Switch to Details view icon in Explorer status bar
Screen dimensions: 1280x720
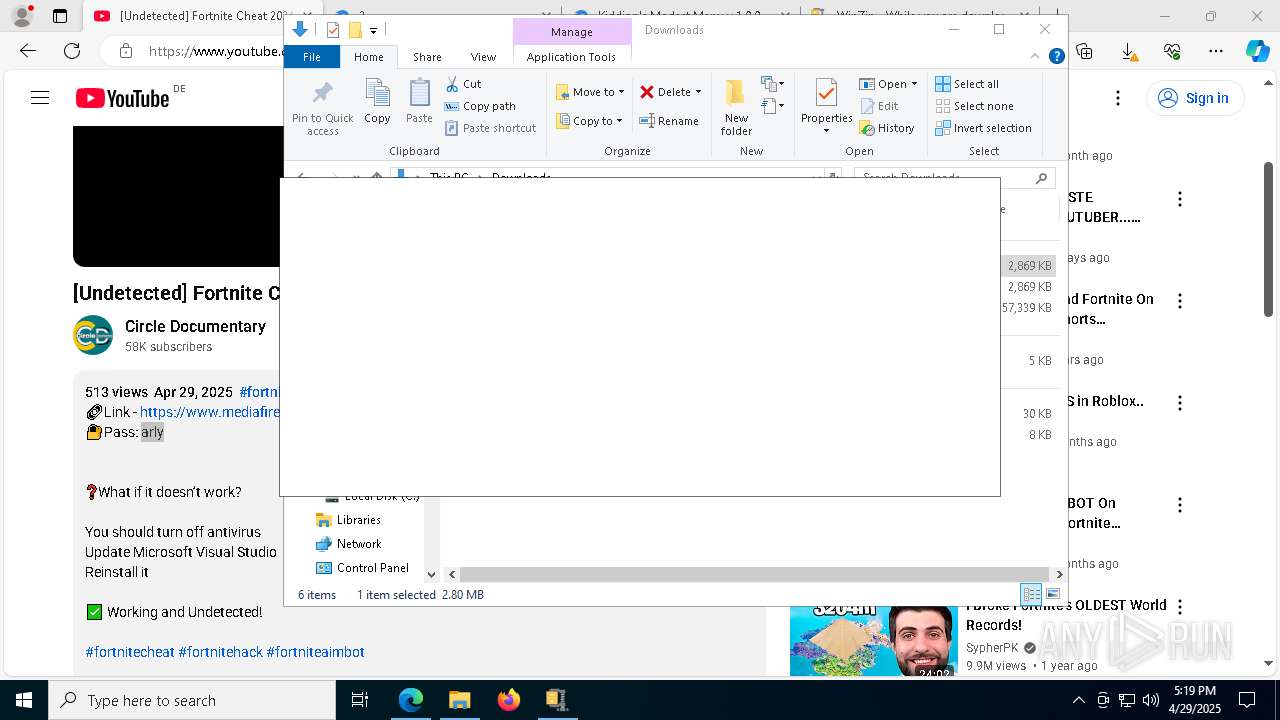[x=1031, y=594]
